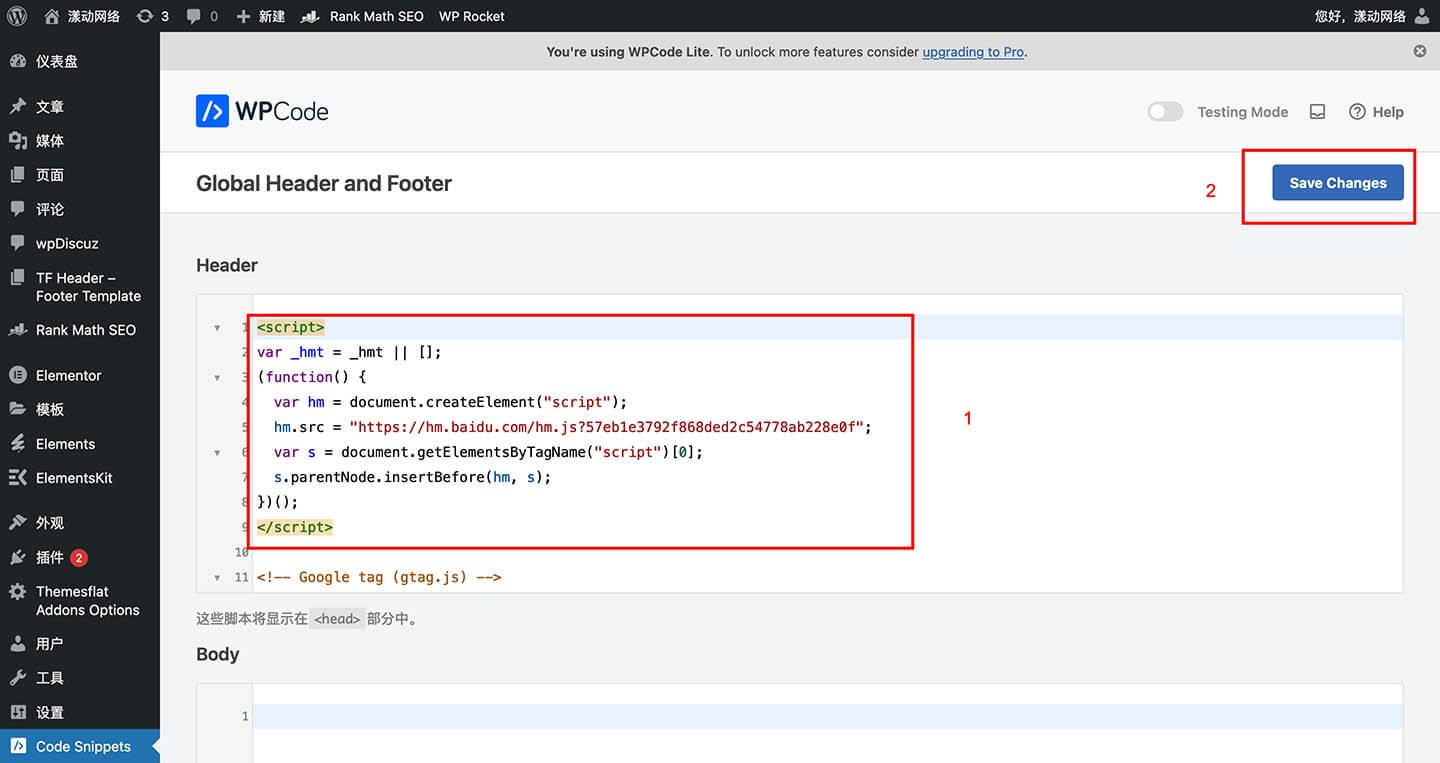The height and width of the screenshot is (763, 1440).
Task: Follow the upgrading to Pro link
Action: tap(973, 52)
